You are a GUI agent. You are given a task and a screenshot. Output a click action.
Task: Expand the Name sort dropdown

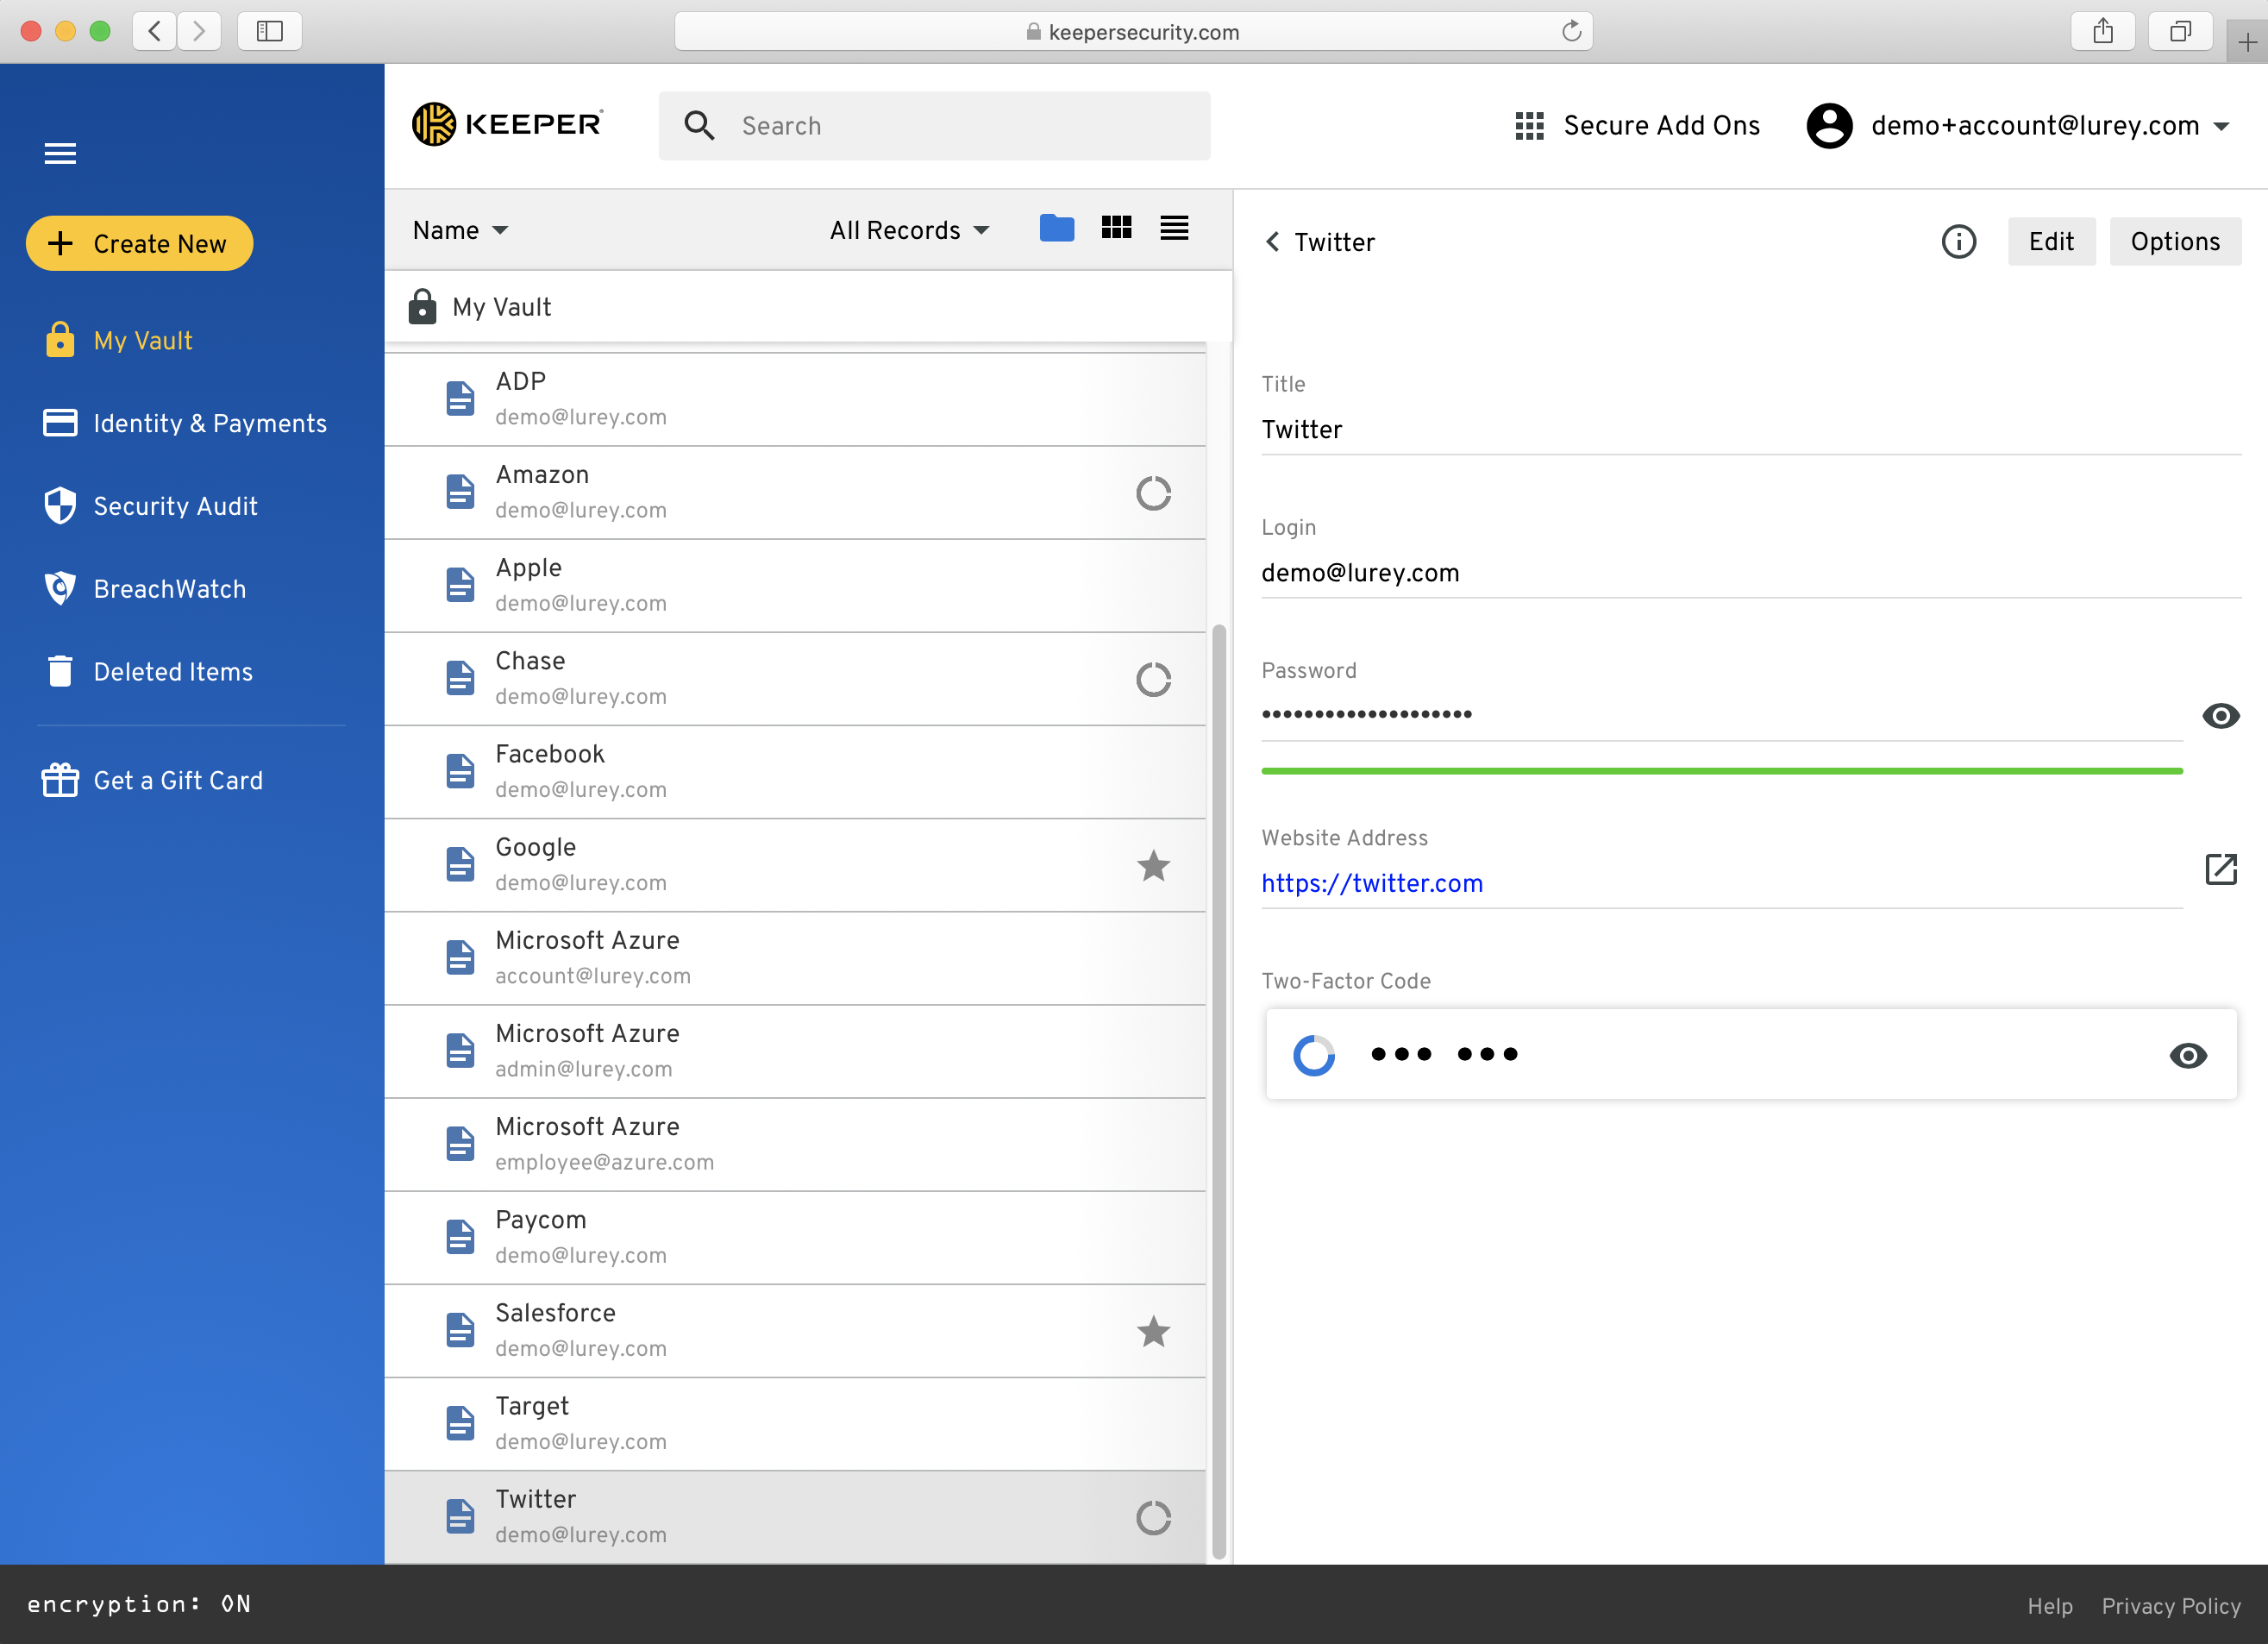pos(460,230)
